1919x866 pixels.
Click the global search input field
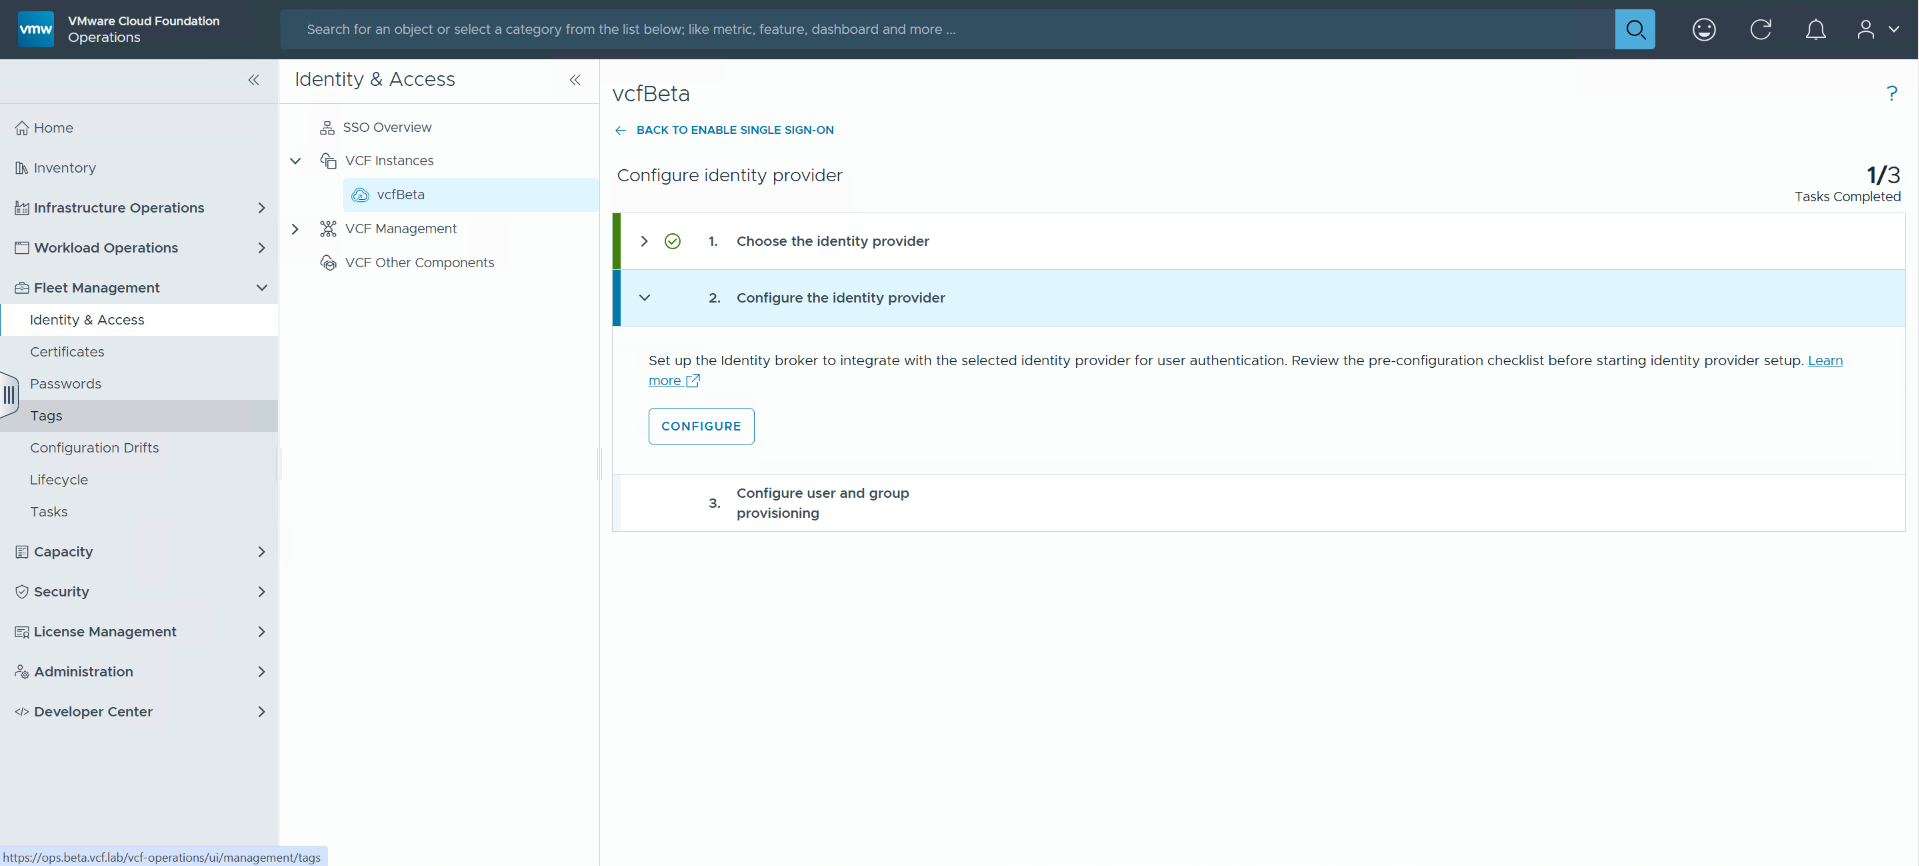[x=947, y=30]
